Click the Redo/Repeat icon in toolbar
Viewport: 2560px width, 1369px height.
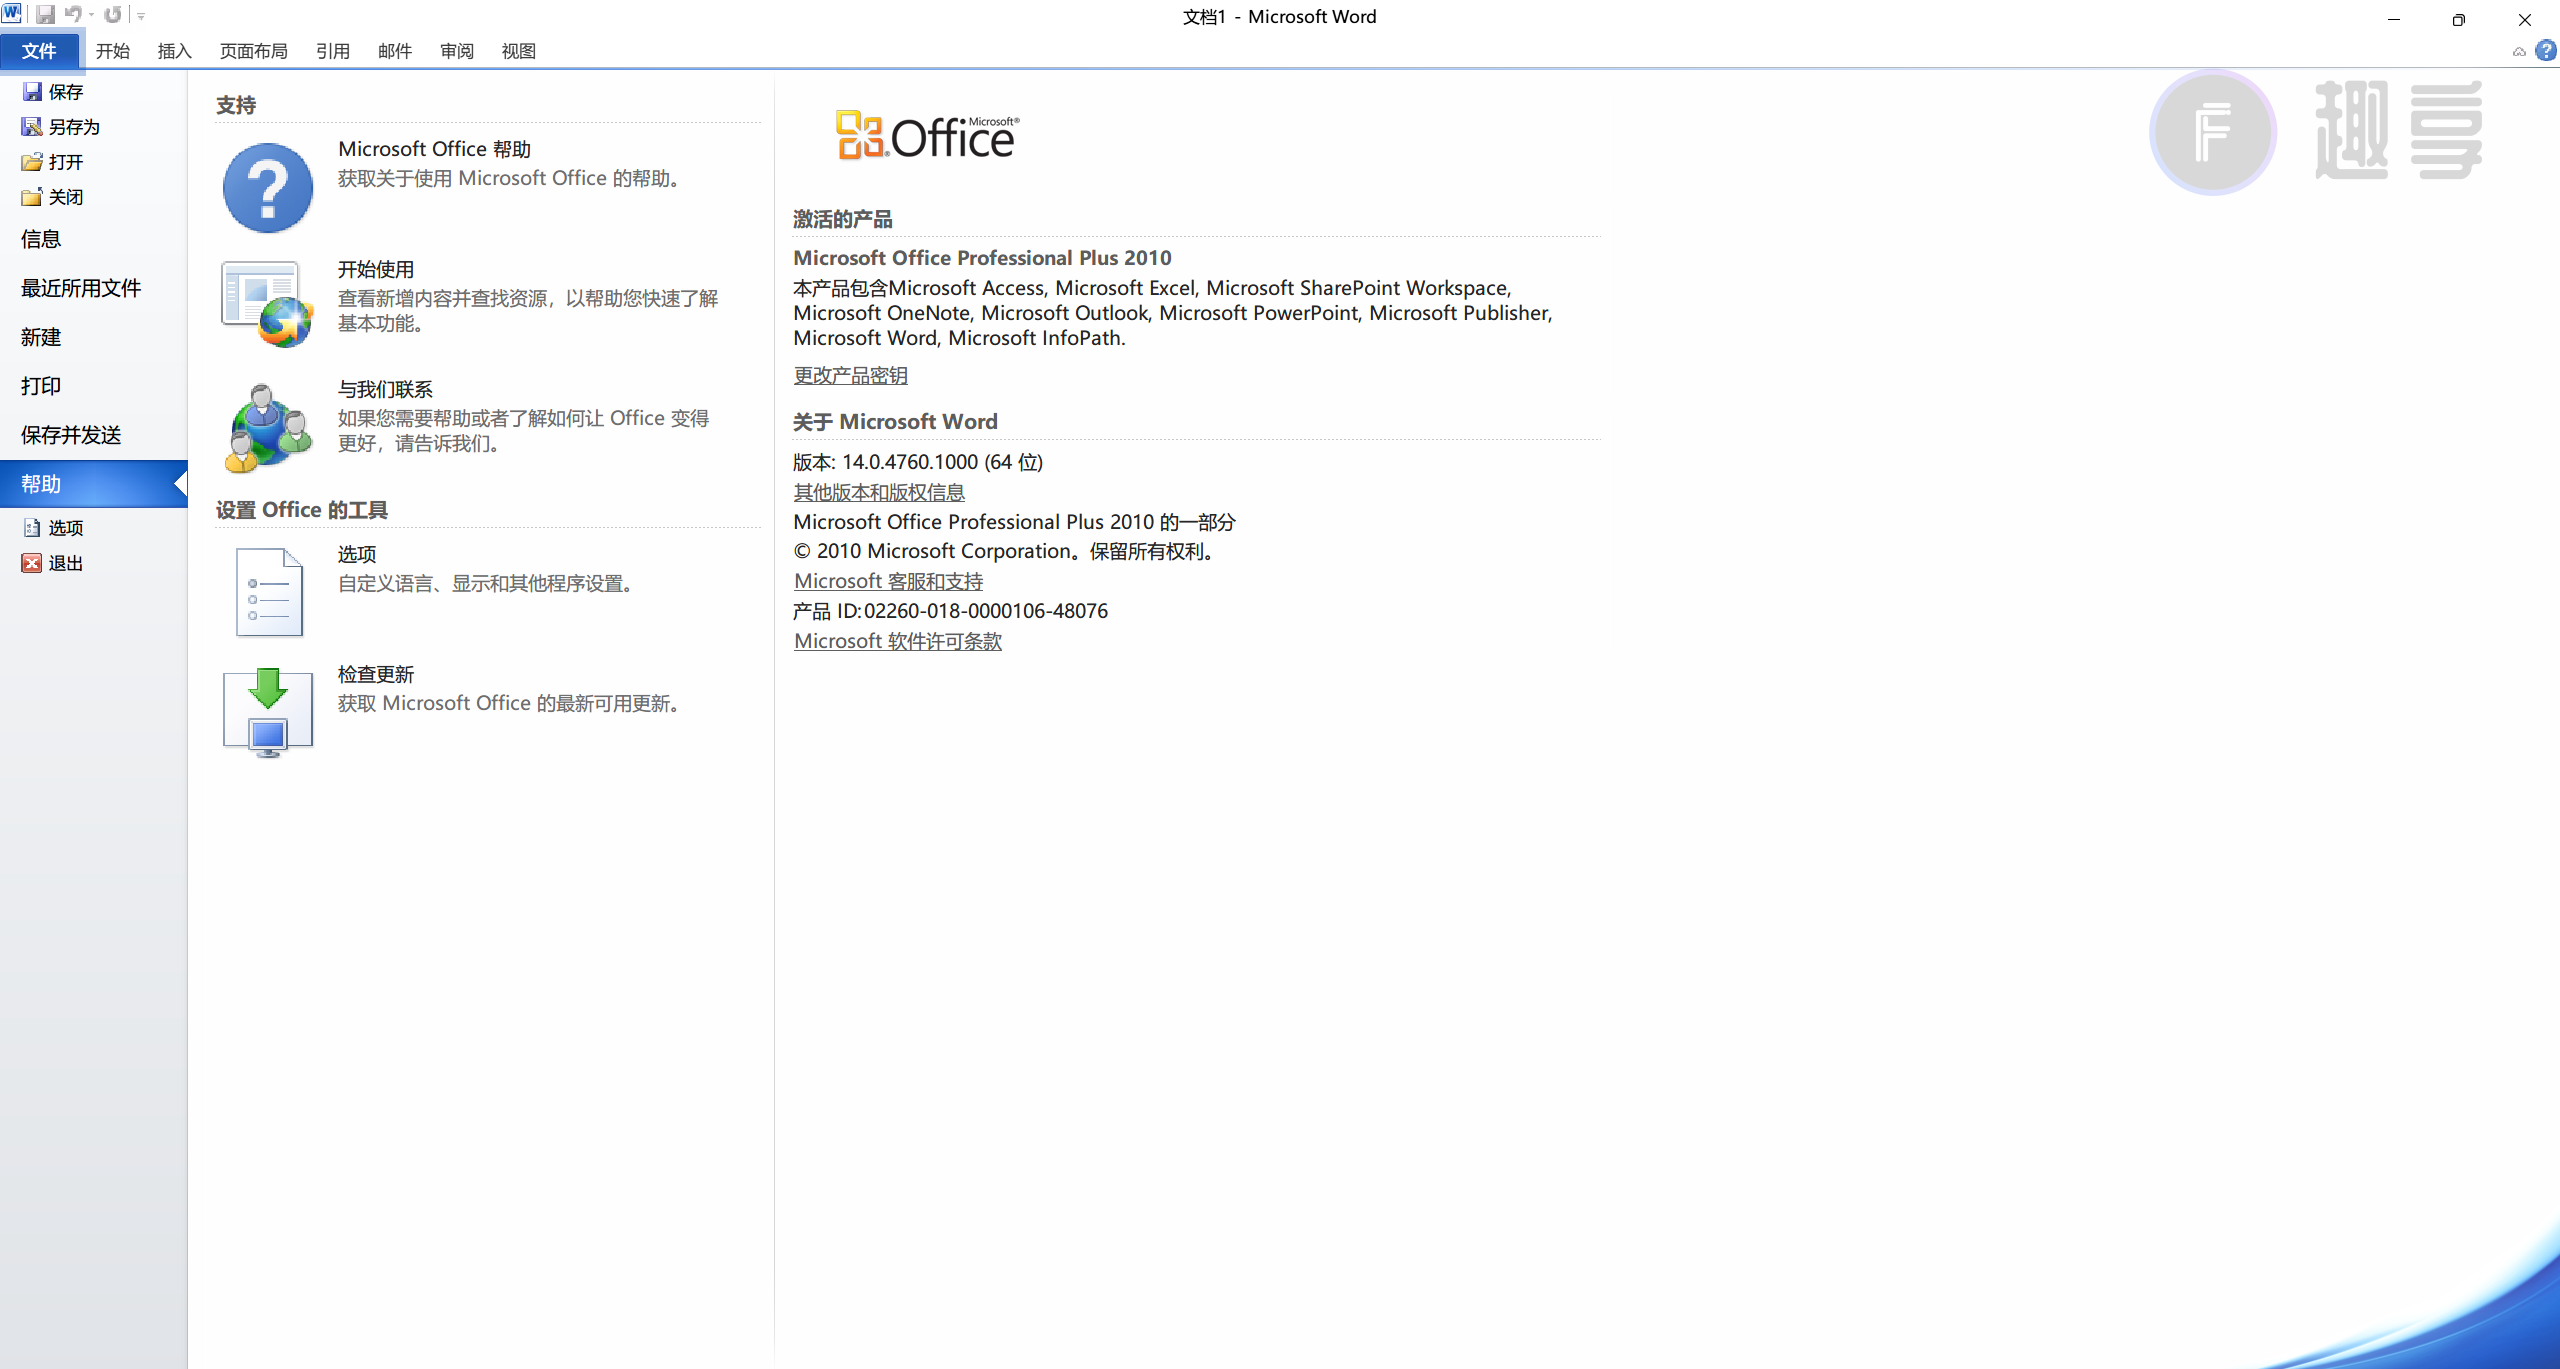[112, 15]
